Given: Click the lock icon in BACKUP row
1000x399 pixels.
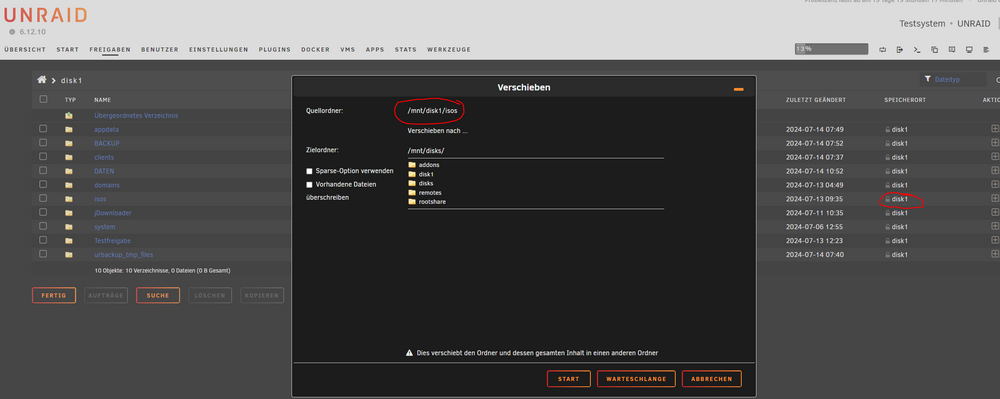Looking at the screenshot, I should 887,143.
